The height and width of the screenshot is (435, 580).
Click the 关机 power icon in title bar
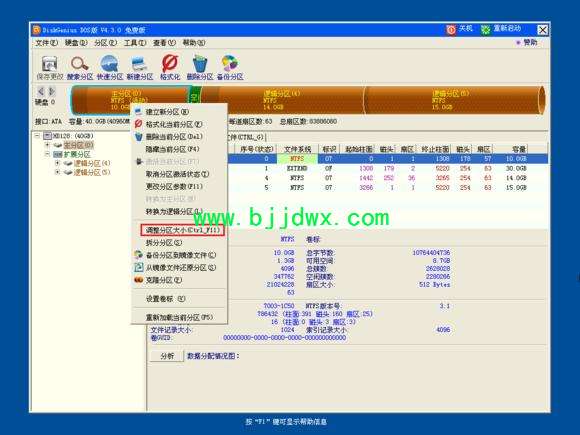click(x=451, y=30)
